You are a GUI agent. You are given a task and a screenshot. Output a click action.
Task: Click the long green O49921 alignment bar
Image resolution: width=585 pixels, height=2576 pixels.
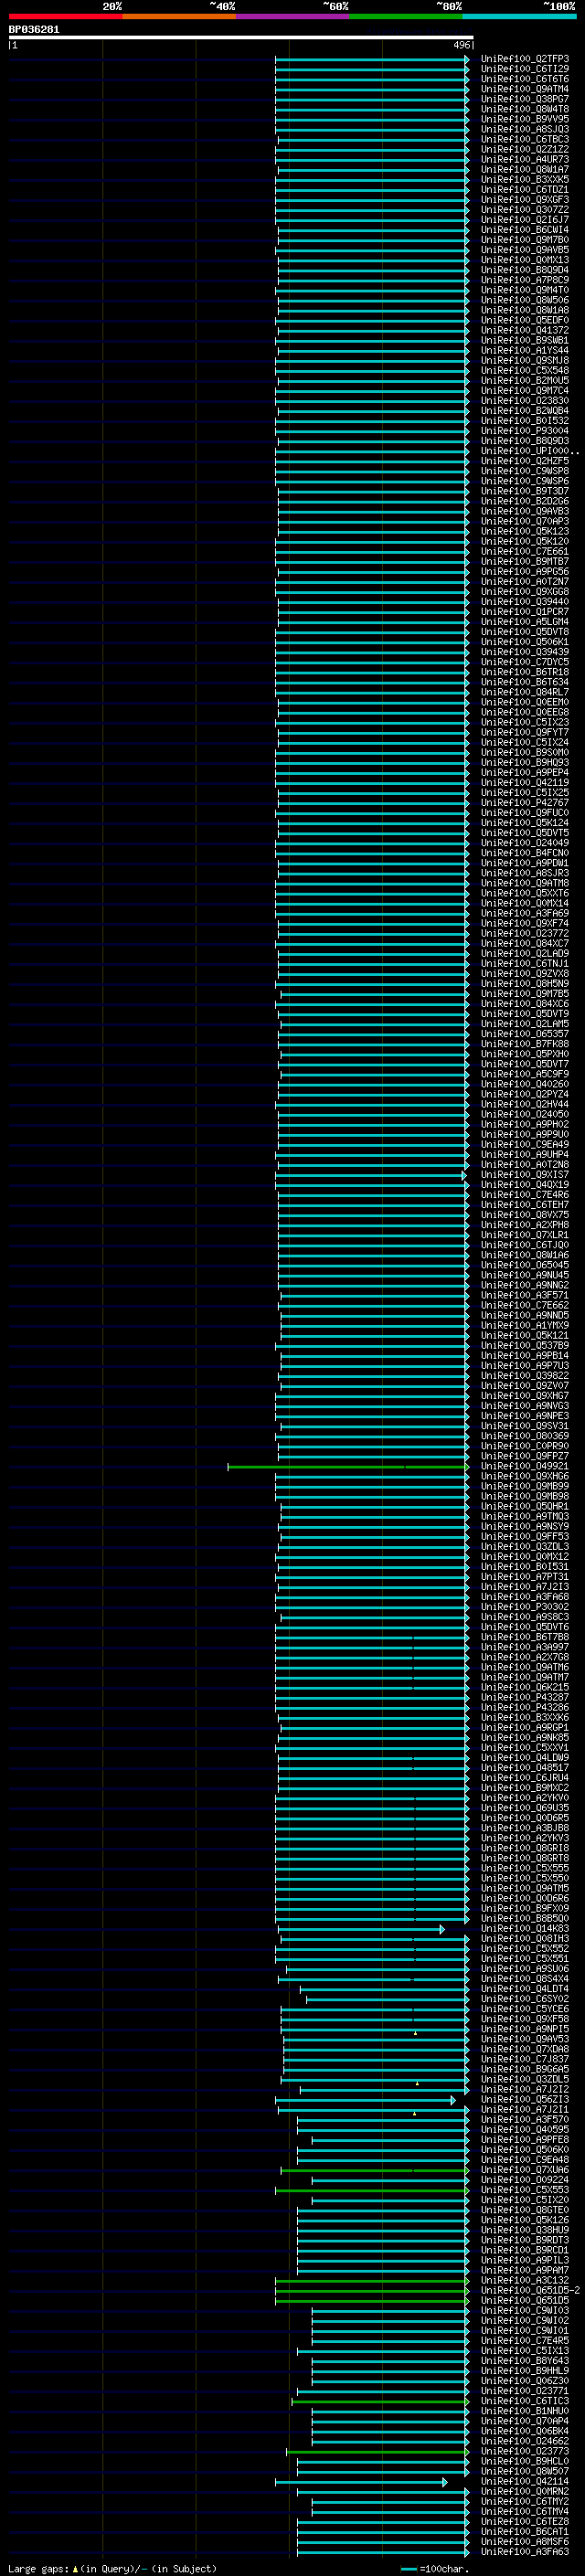[x=347, y=1467]
